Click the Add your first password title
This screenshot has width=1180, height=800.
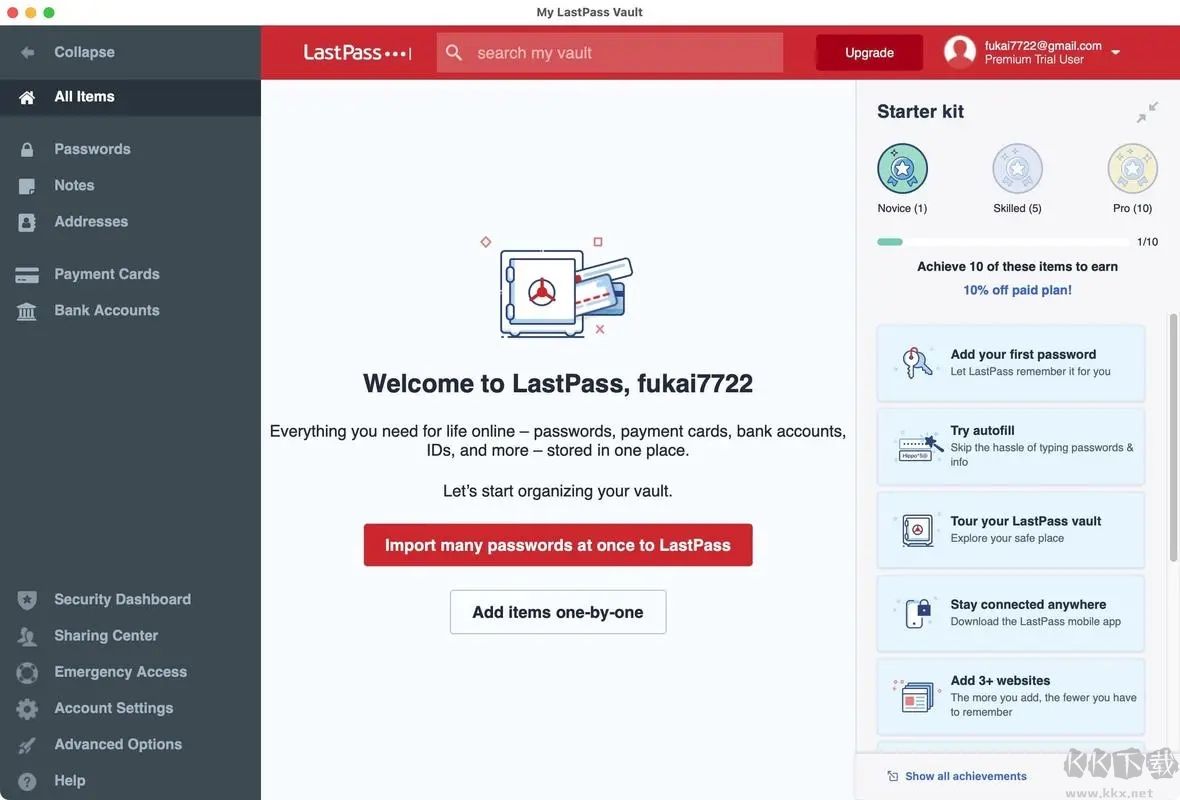click(x=1023, y=354)
